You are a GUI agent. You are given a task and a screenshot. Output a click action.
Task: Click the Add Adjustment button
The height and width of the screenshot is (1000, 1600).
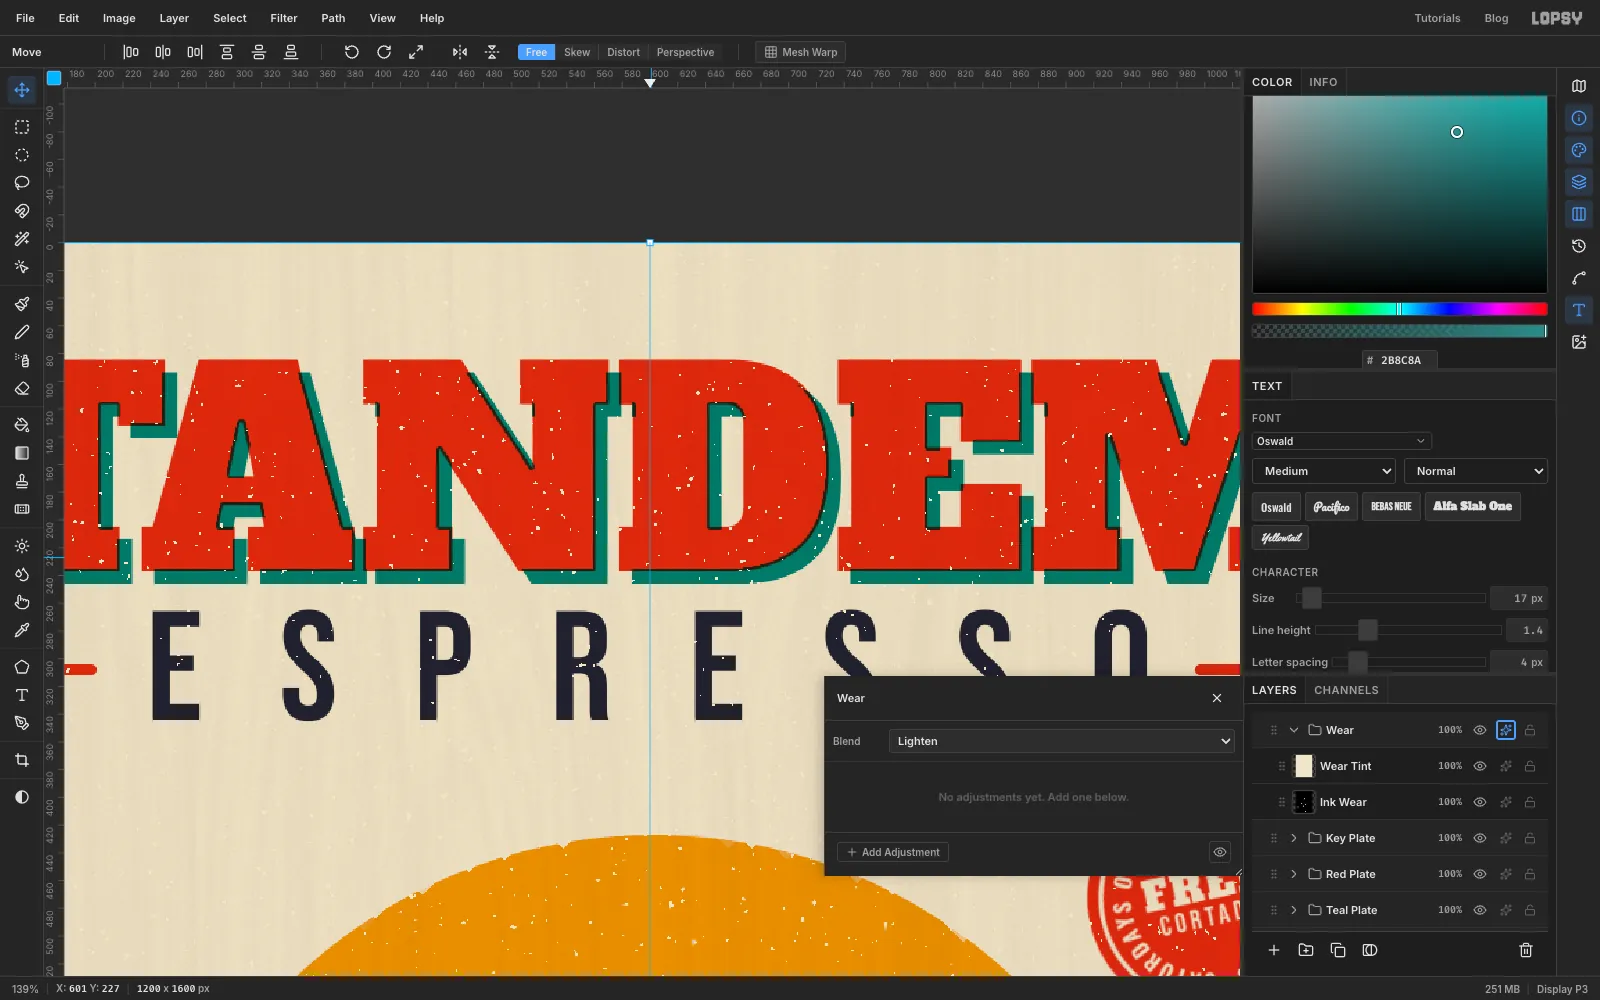point(893,852)
